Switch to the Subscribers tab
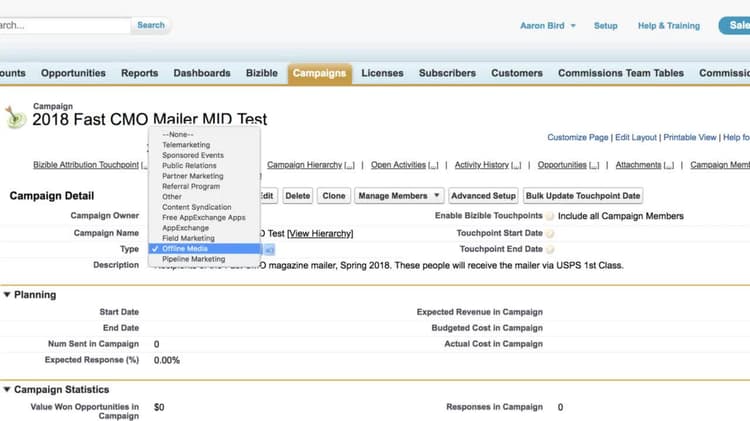Image resolution: width=750 pixels, height=421 pixels. tap(447, 73)
